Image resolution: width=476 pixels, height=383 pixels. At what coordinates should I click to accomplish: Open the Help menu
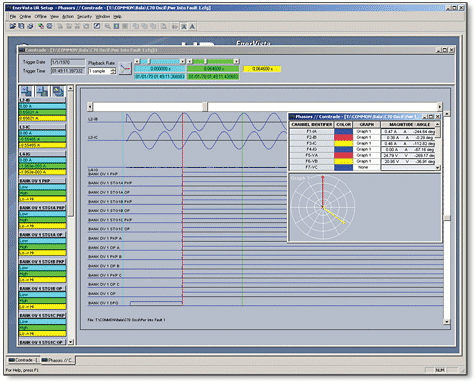[x=117, y=16]
